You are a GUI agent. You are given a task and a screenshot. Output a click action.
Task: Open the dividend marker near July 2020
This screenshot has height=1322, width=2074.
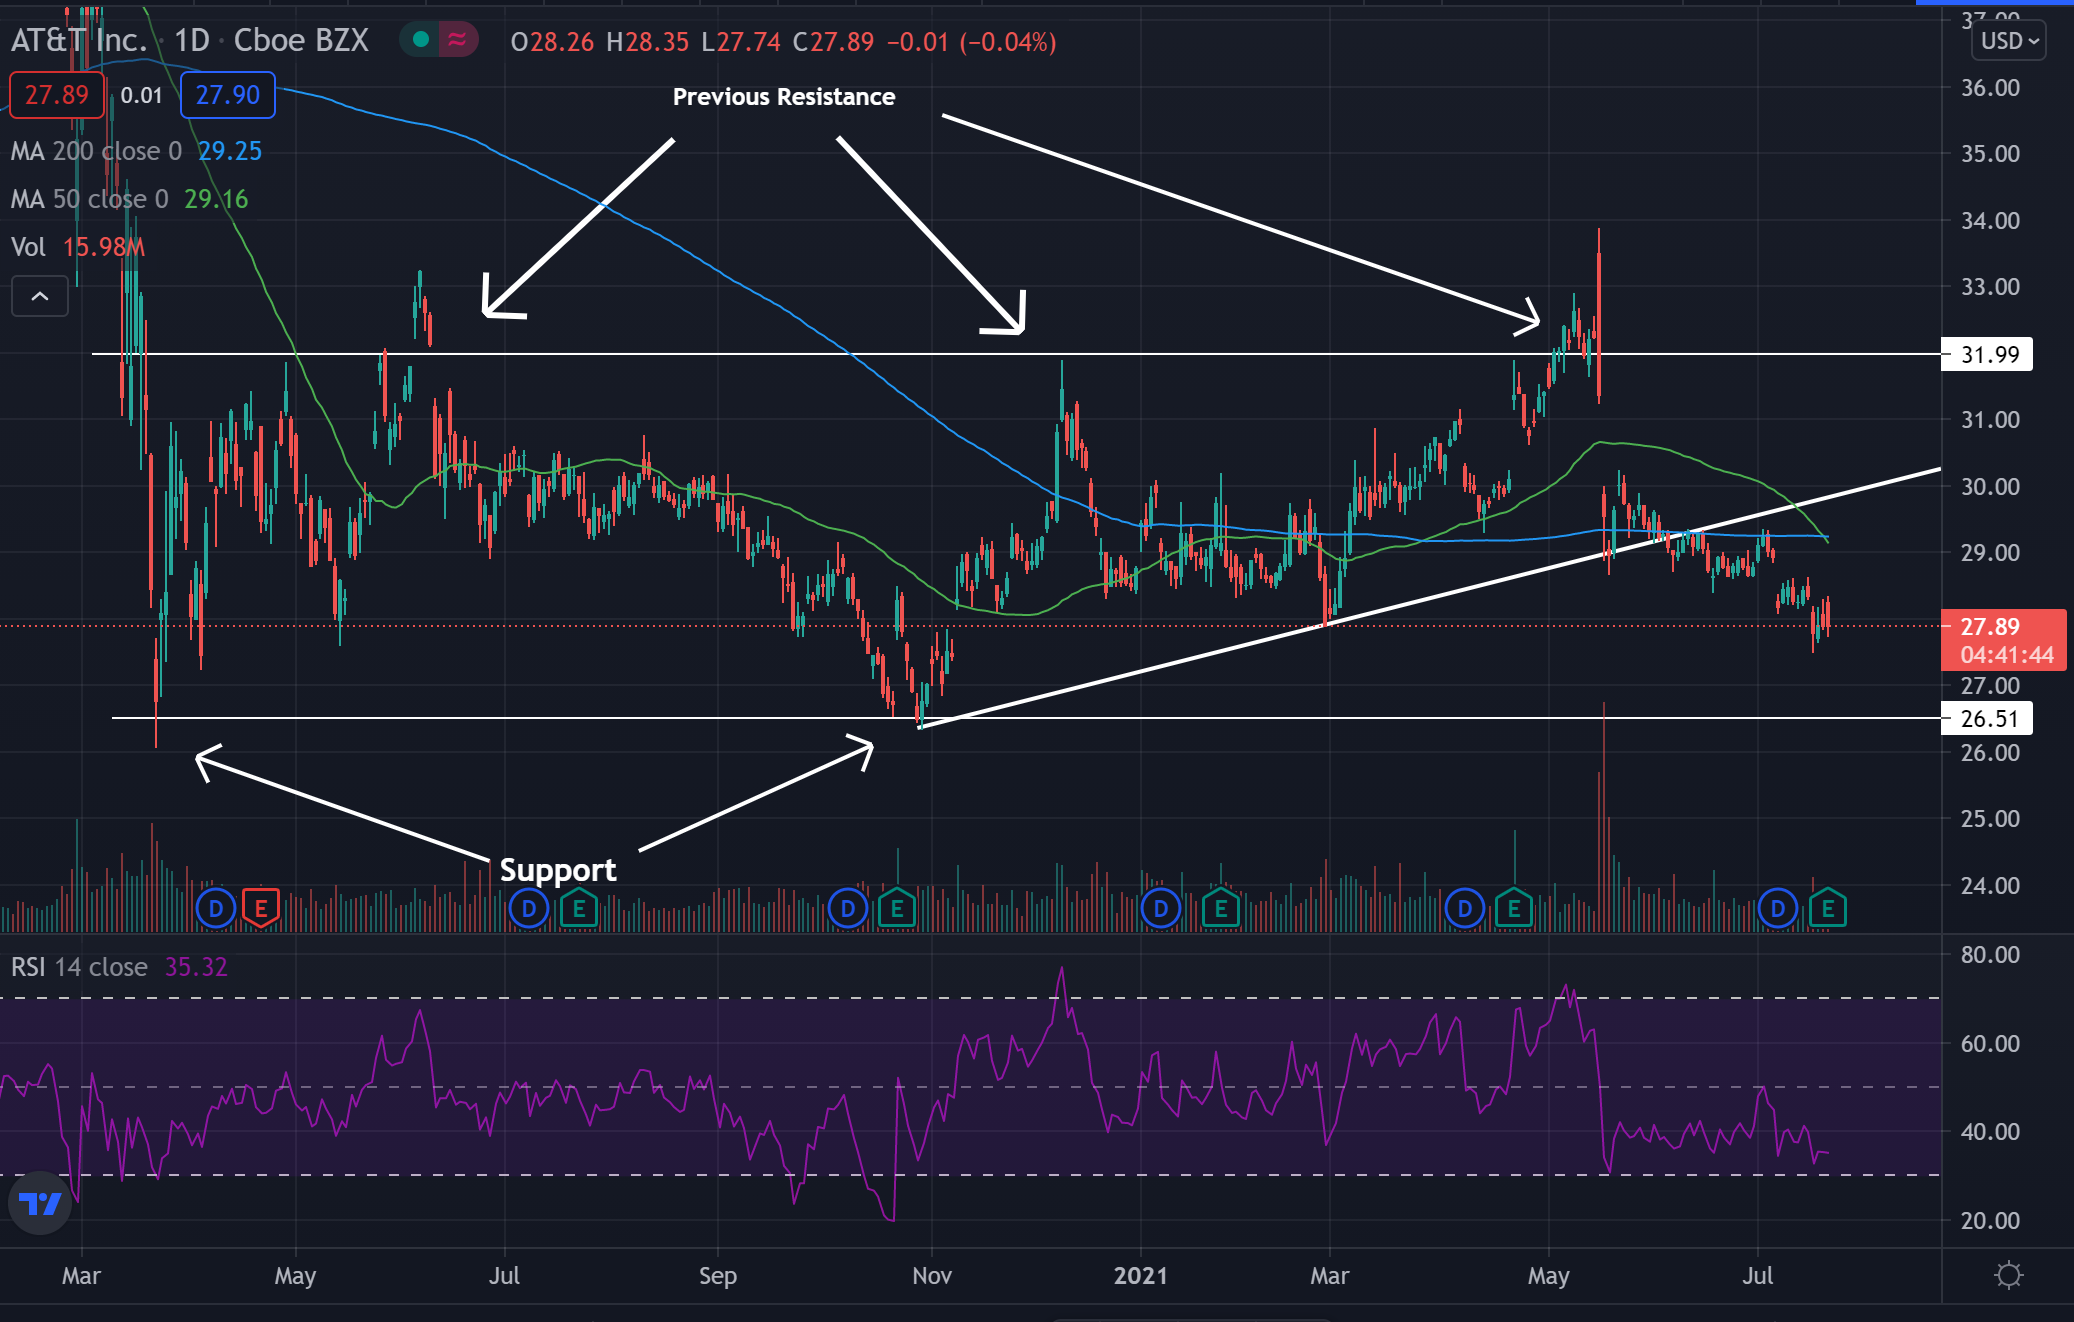[529, 909]
